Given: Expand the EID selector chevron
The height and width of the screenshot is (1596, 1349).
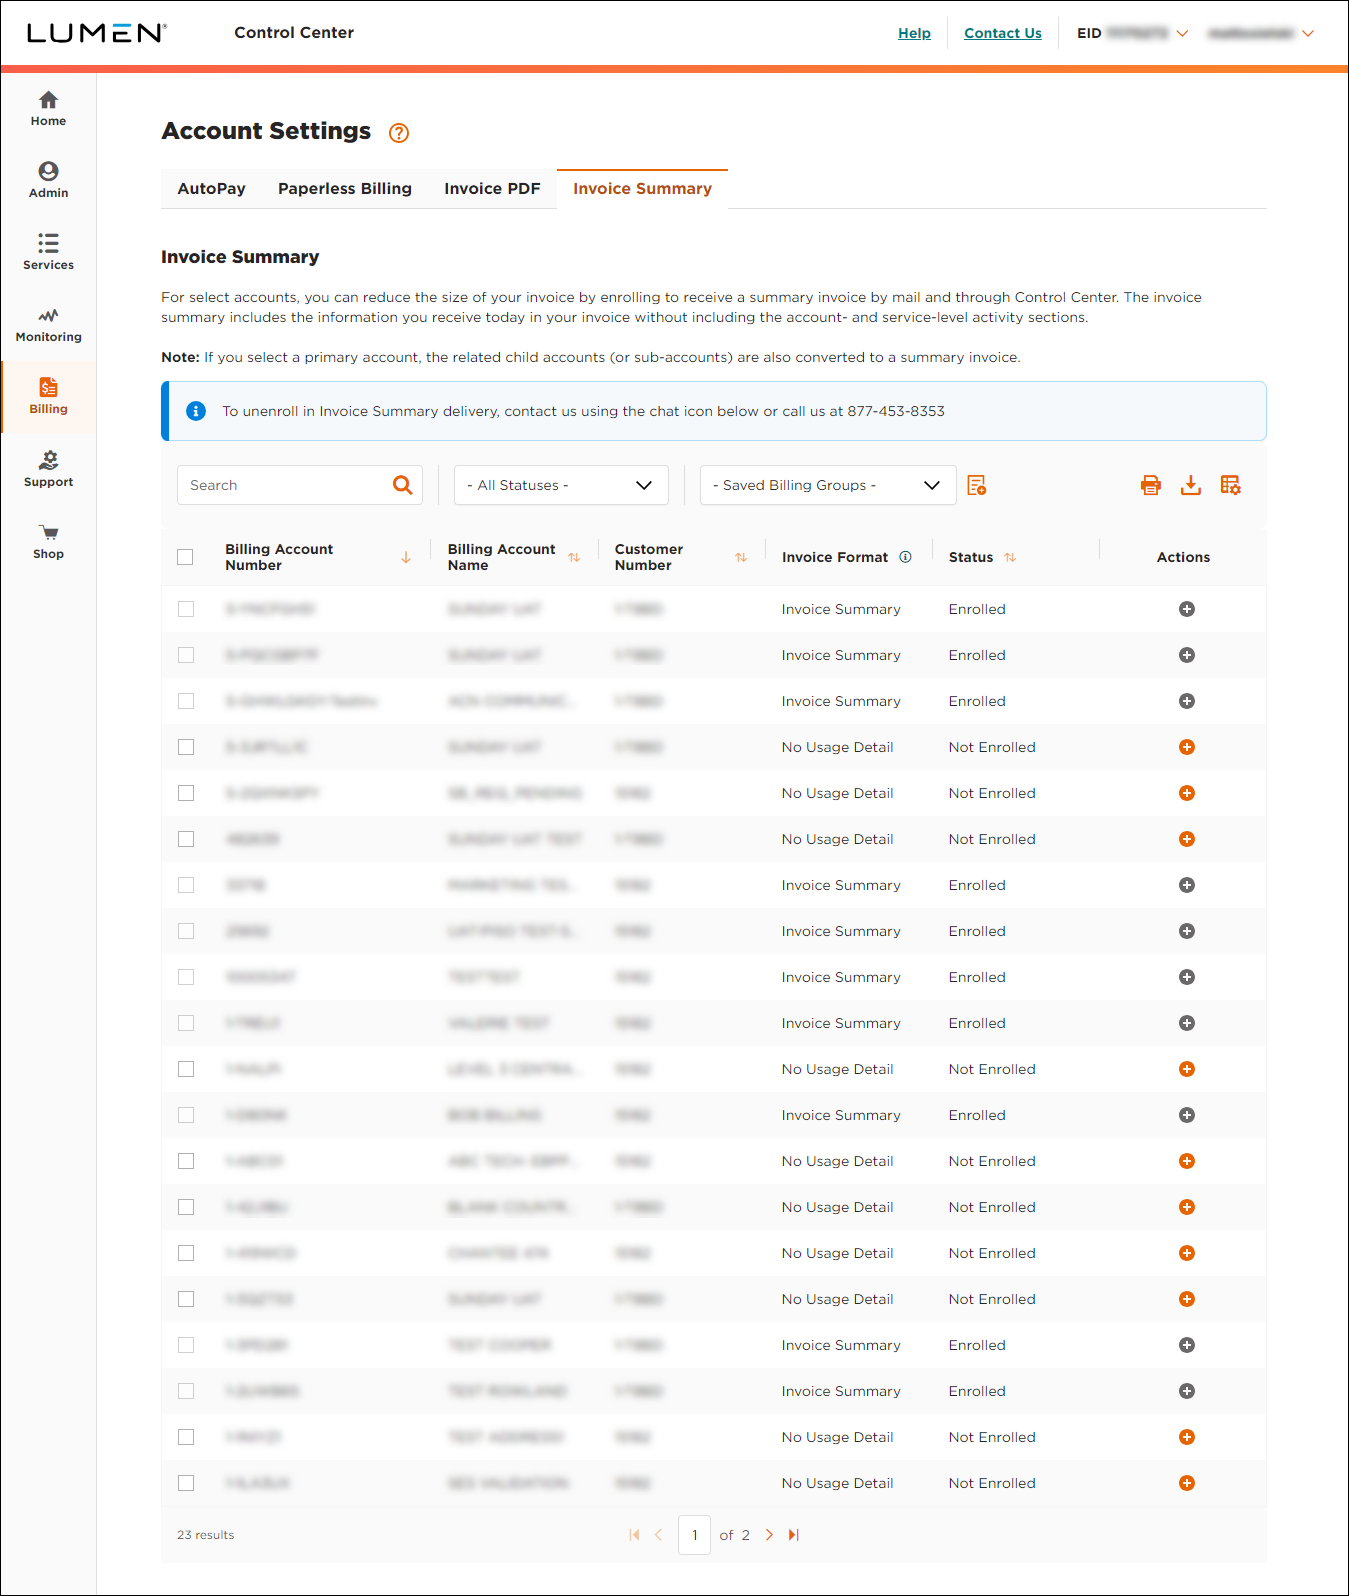Looking at the screenshot, I should click(1182, 33).
